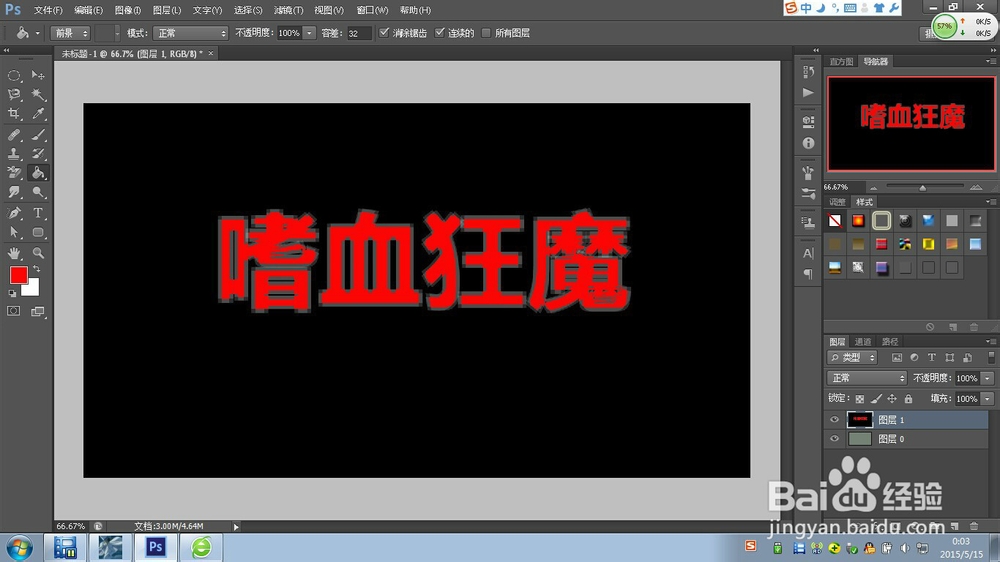
Task: Reset default foreground and background colors
Action: [12, 293]
